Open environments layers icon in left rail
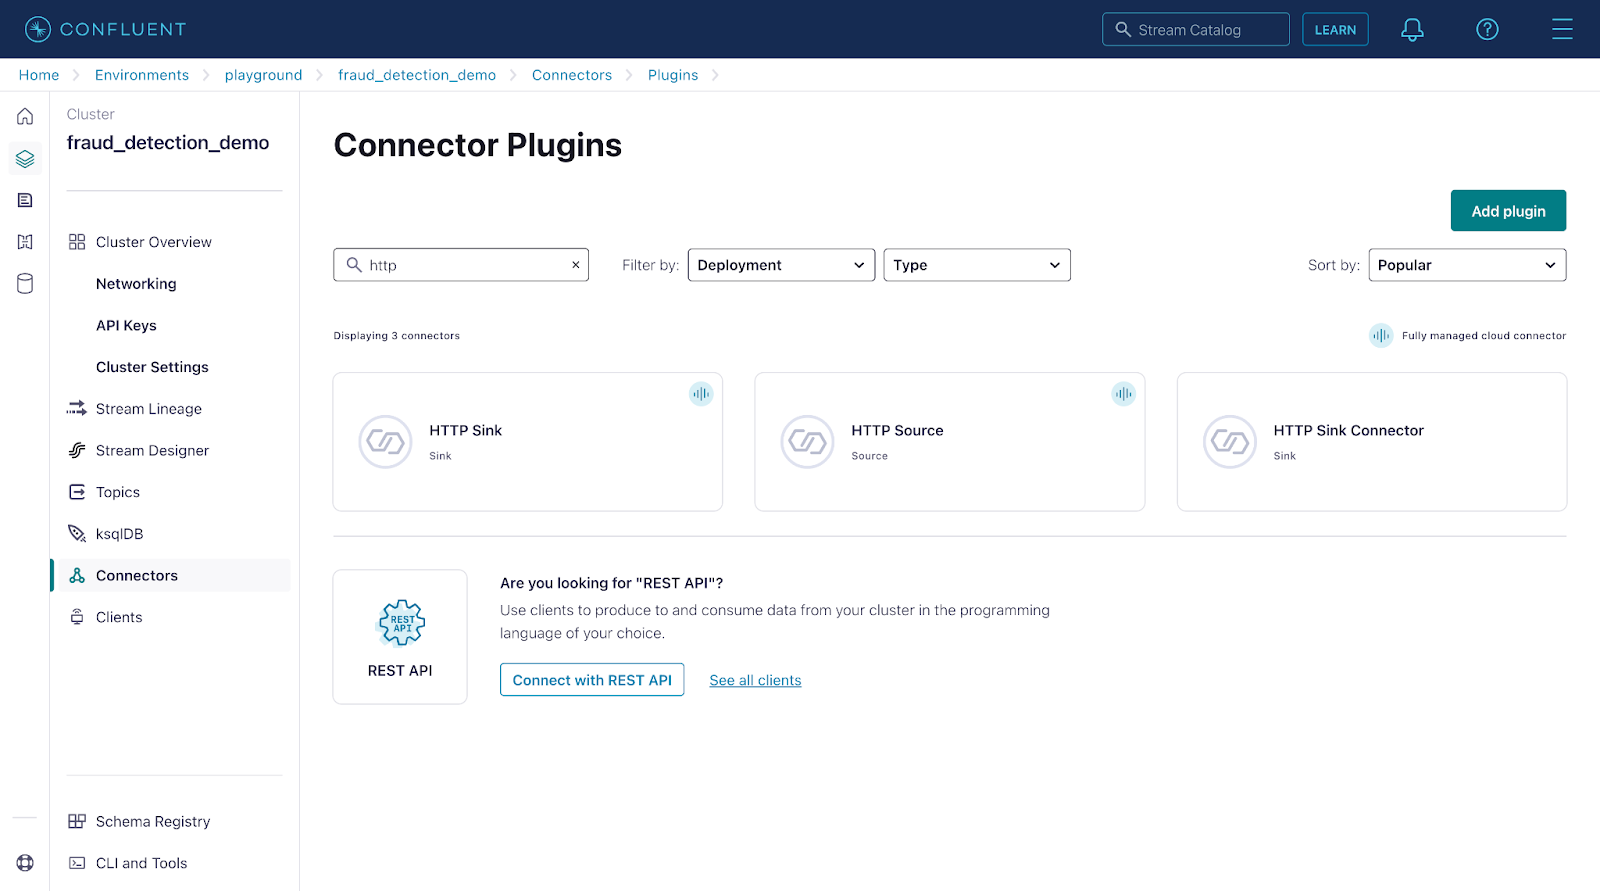The height and width of the screenshot is (891, 1600). (x=25, y=158)
